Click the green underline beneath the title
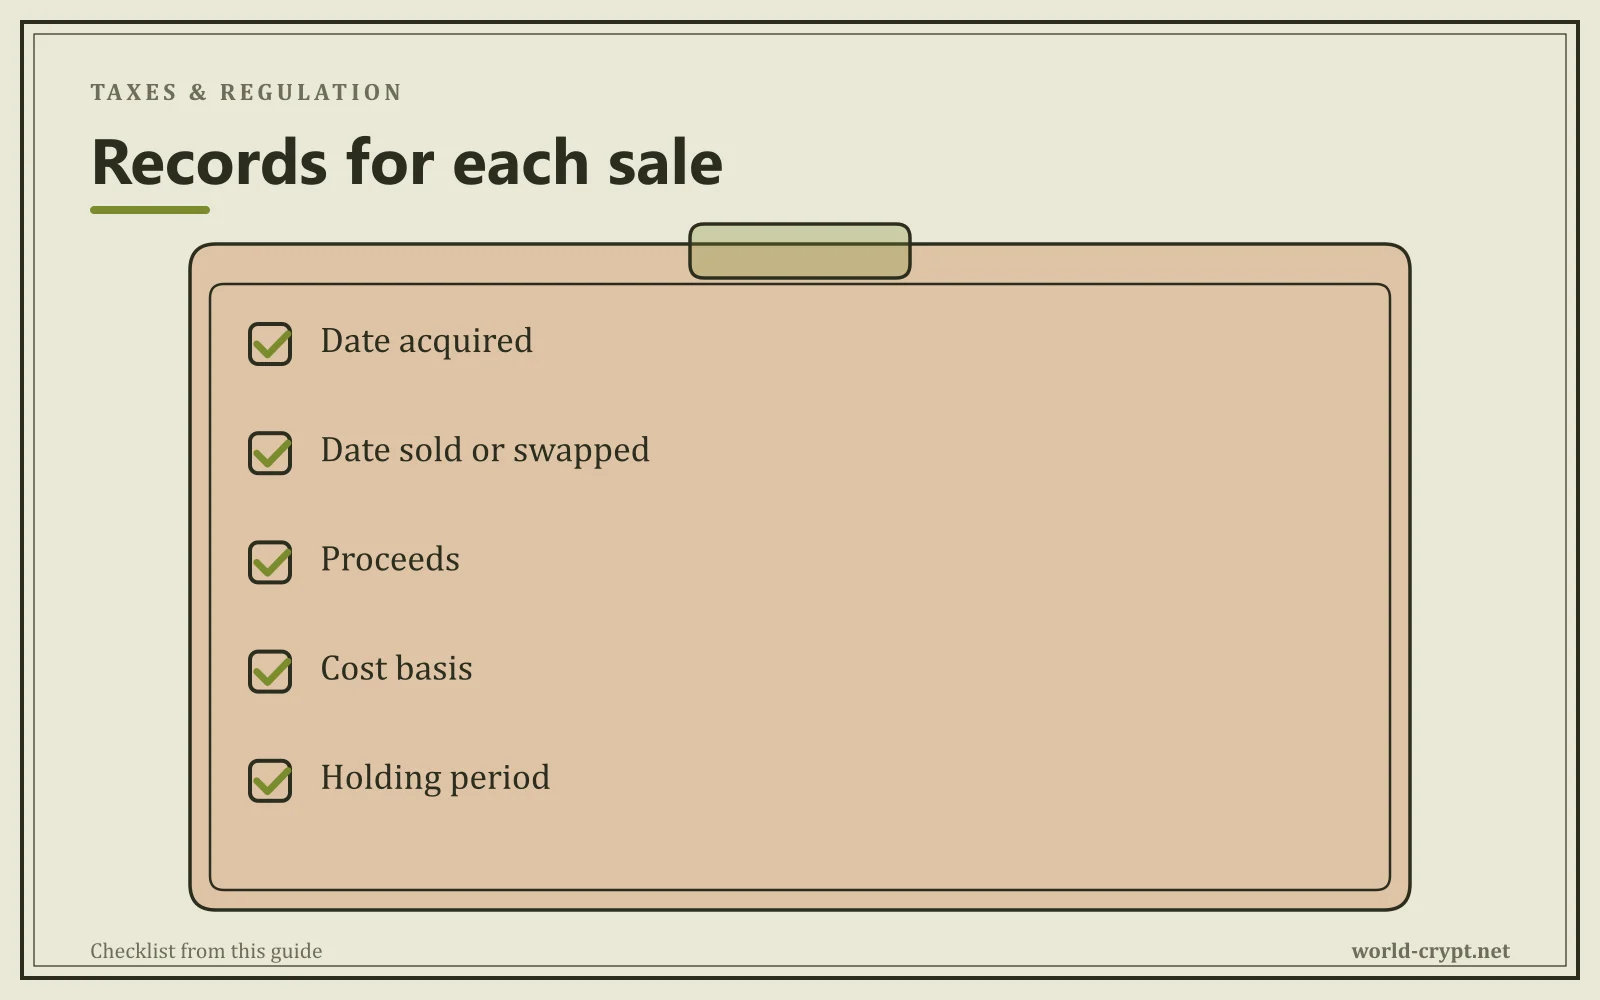The height and width of the screenshot is (1000, 1600). [150, 210]
